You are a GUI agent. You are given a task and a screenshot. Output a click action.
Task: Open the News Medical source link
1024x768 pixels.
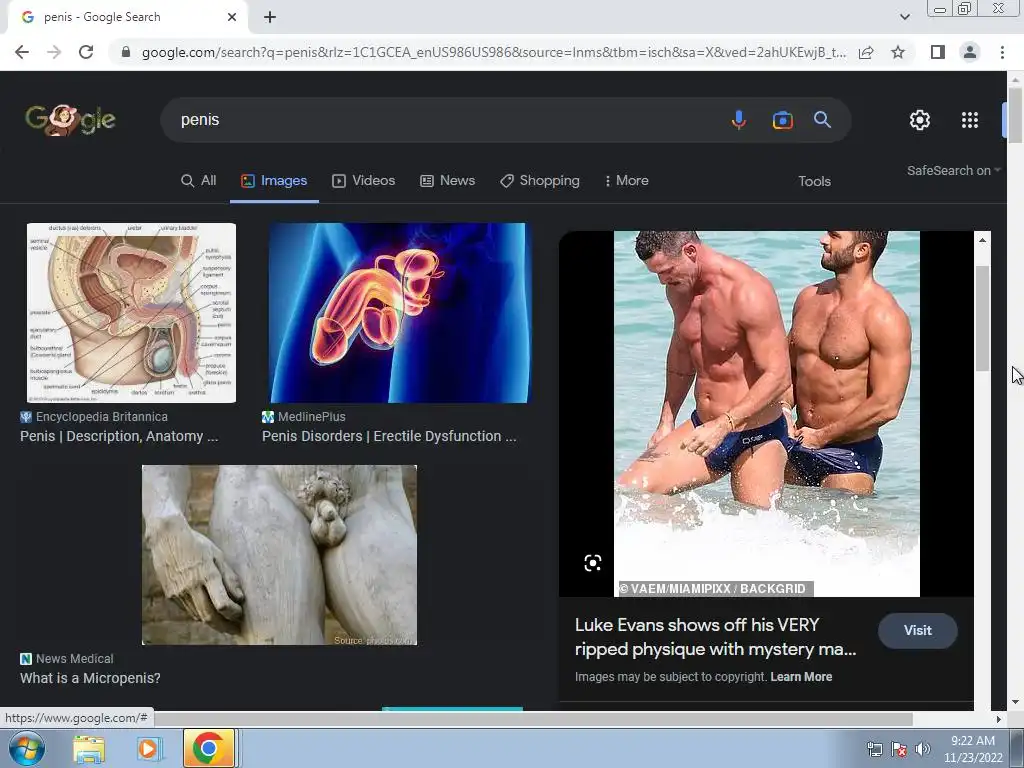pyautogui.click(x=67, y=659)
